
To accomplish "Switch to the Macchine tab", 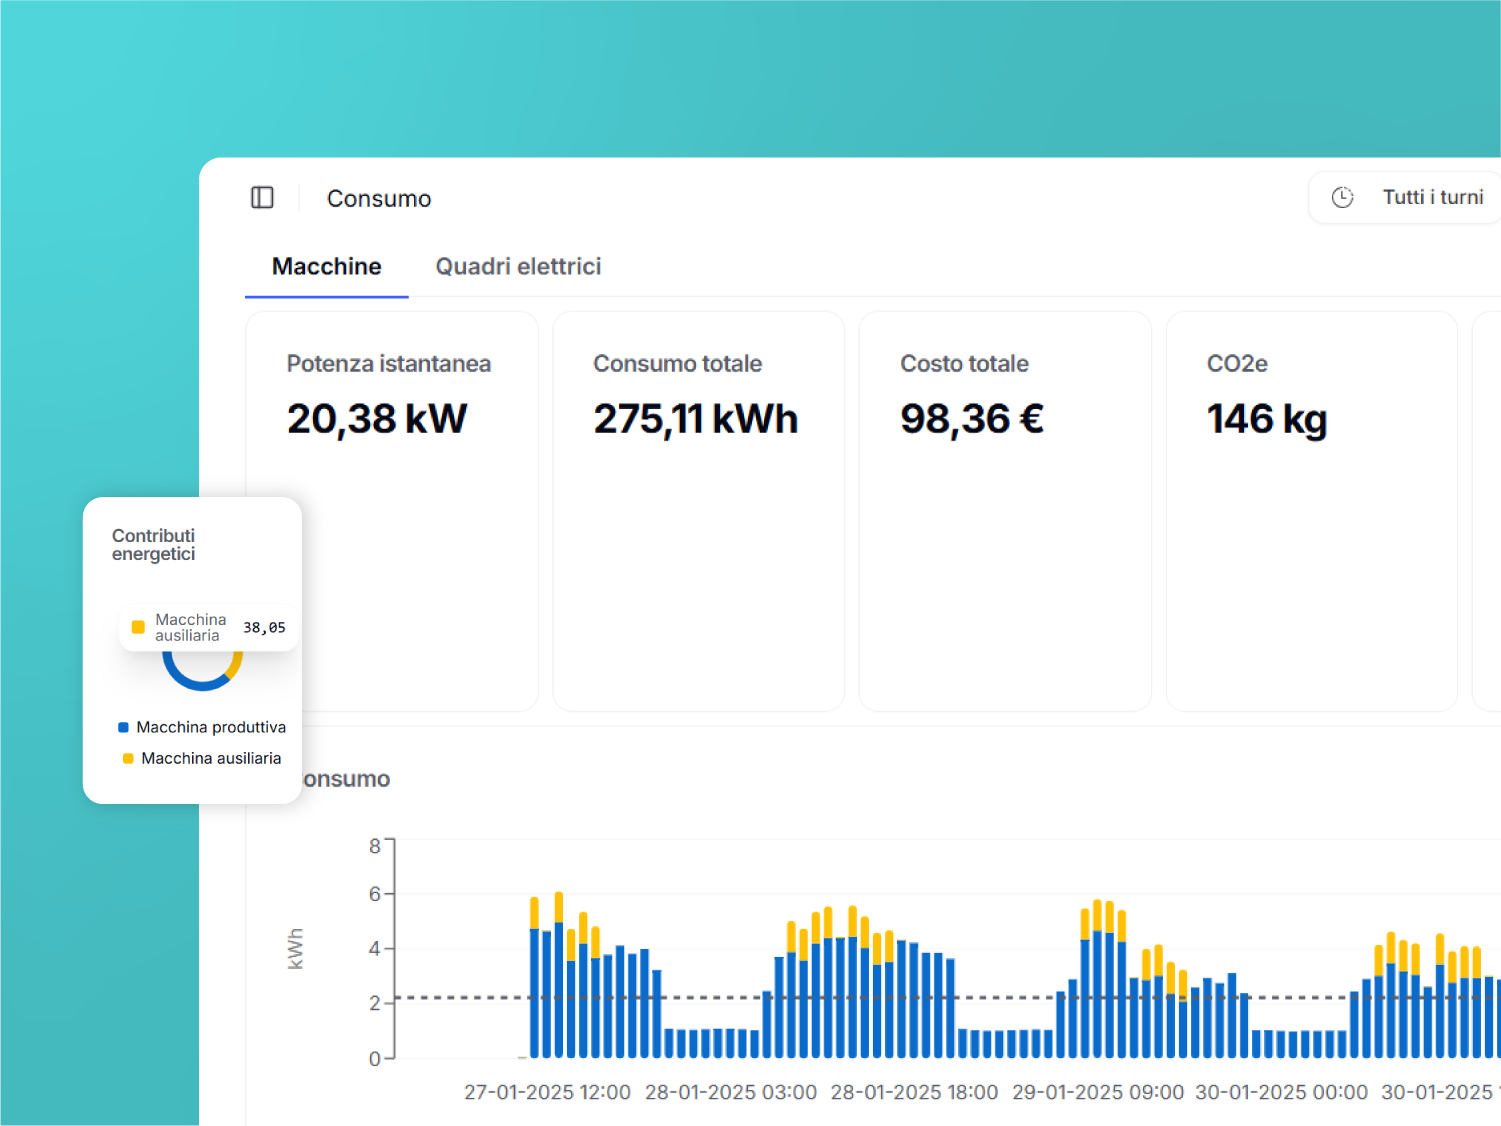I will point(327,266).
